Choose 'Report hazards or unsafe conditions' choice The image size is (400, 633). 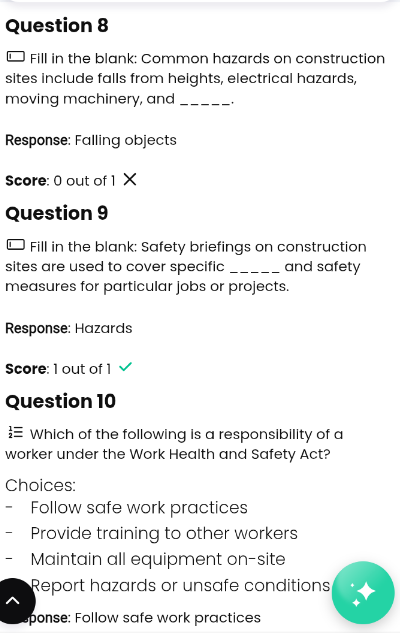(180, 585)
